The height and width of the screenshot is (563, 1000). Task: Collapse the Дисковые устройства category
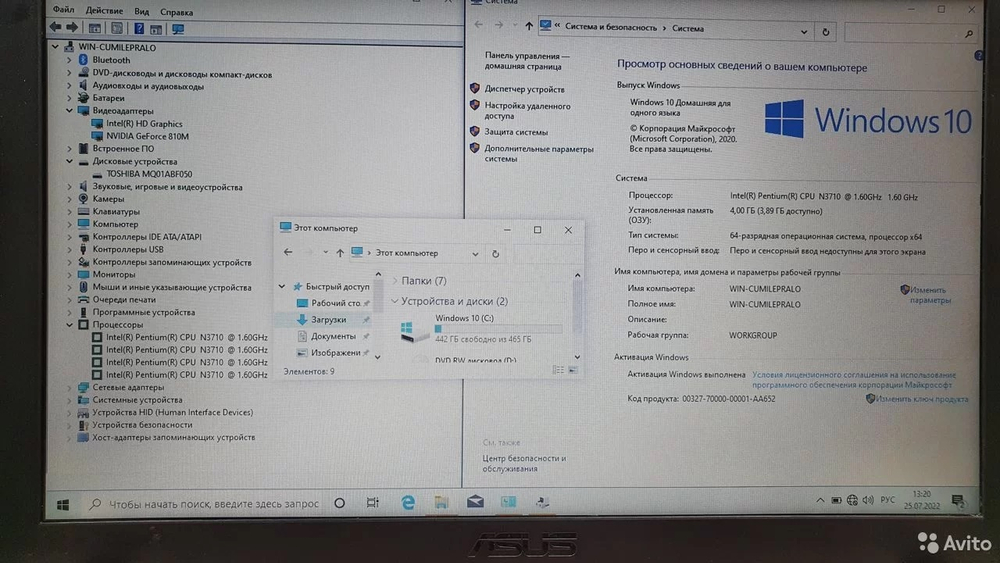[69, 161]
